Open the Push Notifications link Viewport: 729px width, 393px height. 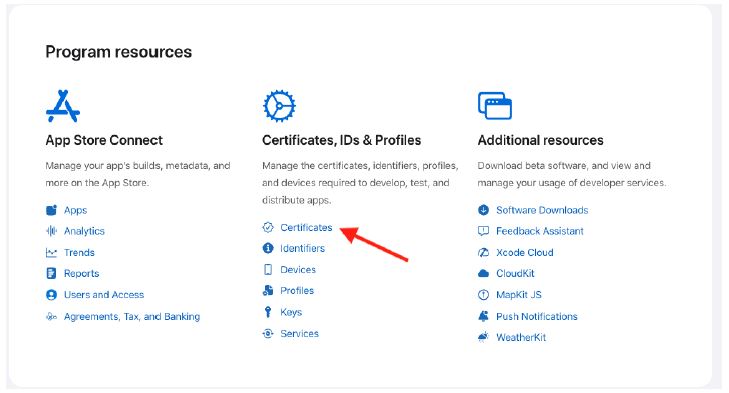pos(537,316)
